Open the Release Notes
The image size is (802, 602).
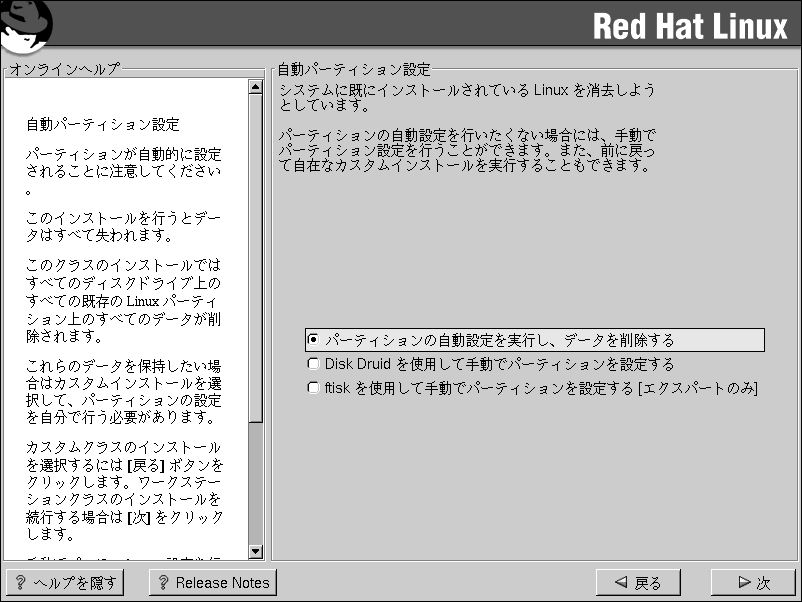point(212,582)
